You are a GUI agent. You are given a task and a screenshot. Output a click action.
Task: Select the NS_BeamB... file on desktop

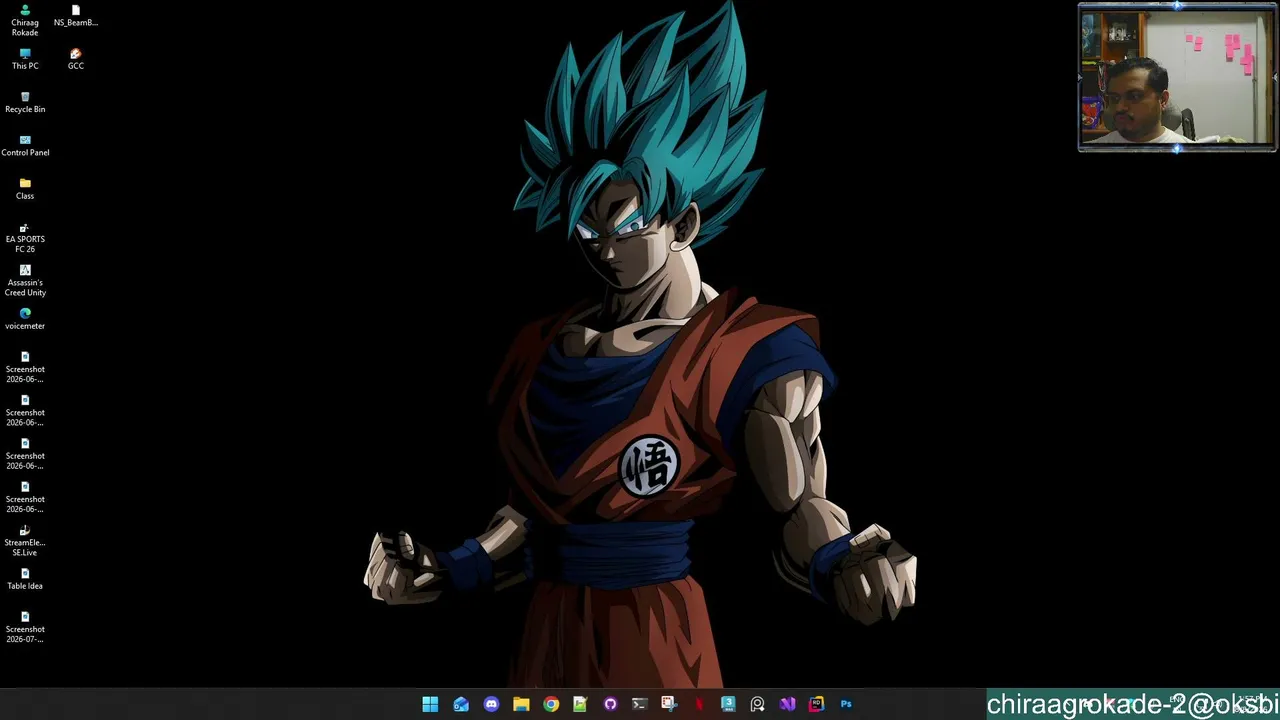pos(76,16)
